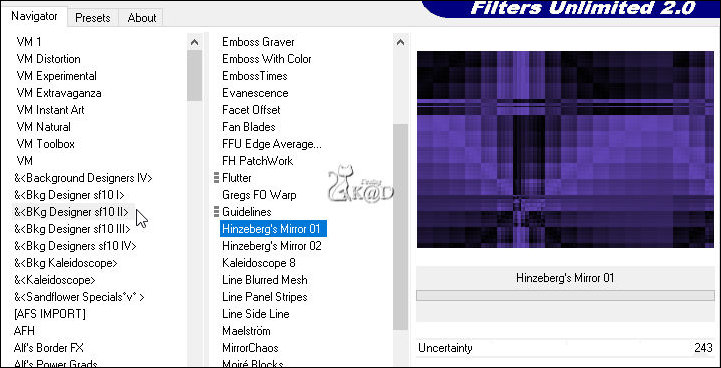Select &<BKg Designer sf10 II> category

(x=72, y=212)
